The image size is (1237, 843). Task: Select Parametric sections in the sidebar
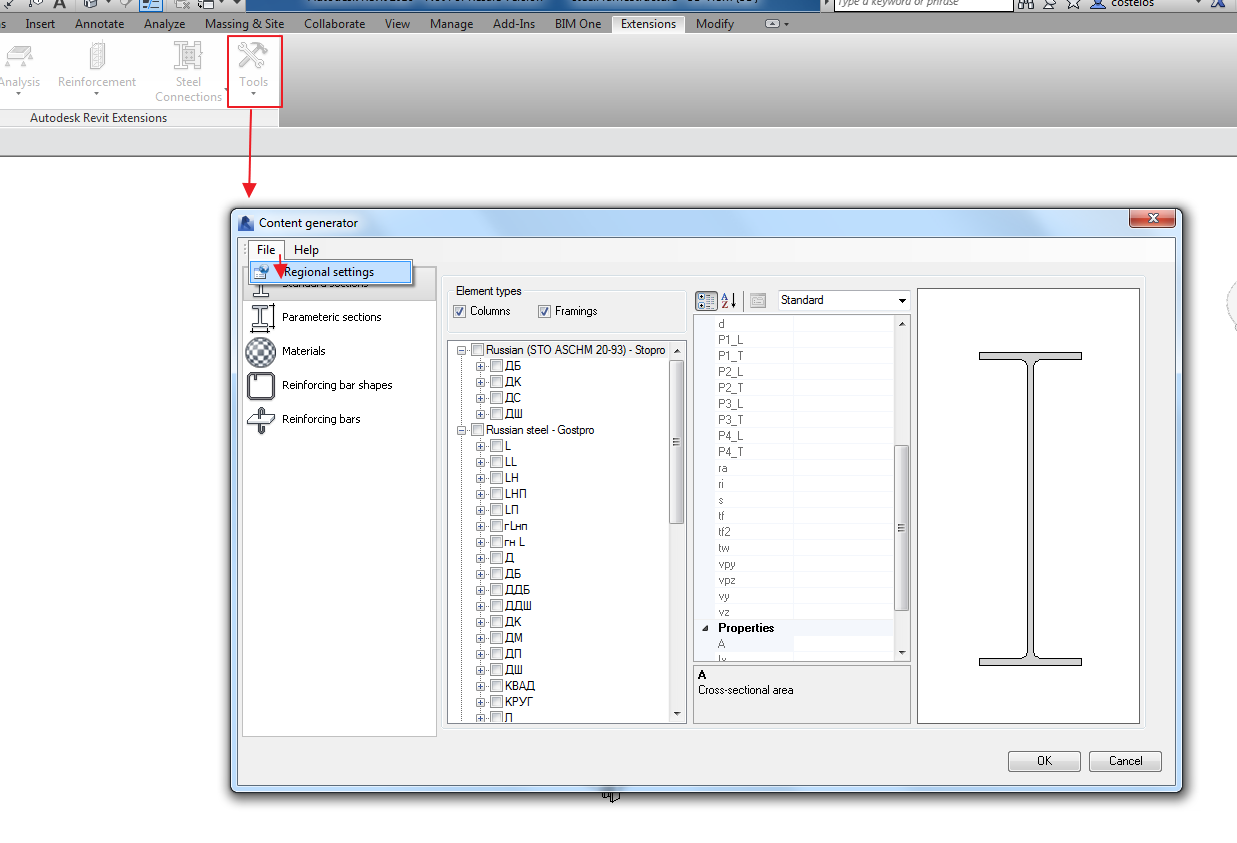tap(331, 317)
